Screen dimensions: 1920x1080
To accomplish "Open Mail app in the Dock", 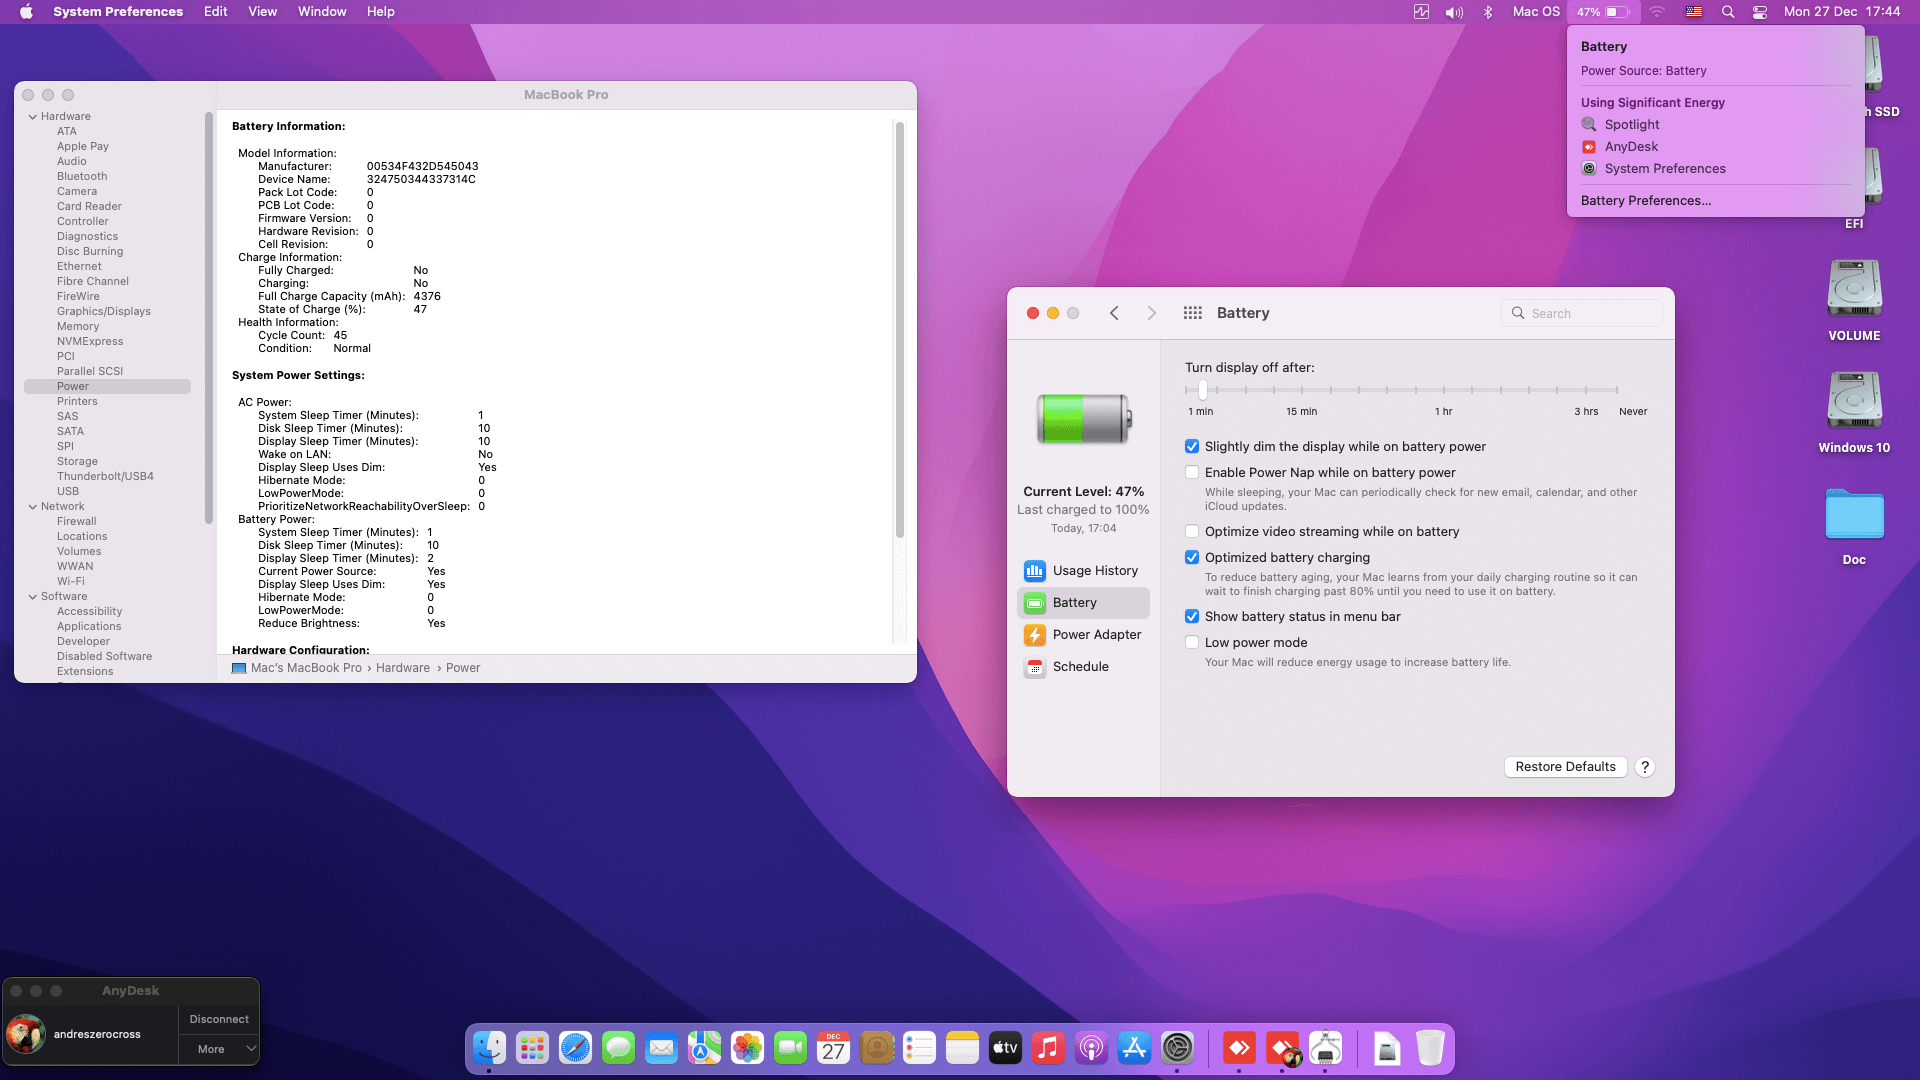I will [661, 1048].
